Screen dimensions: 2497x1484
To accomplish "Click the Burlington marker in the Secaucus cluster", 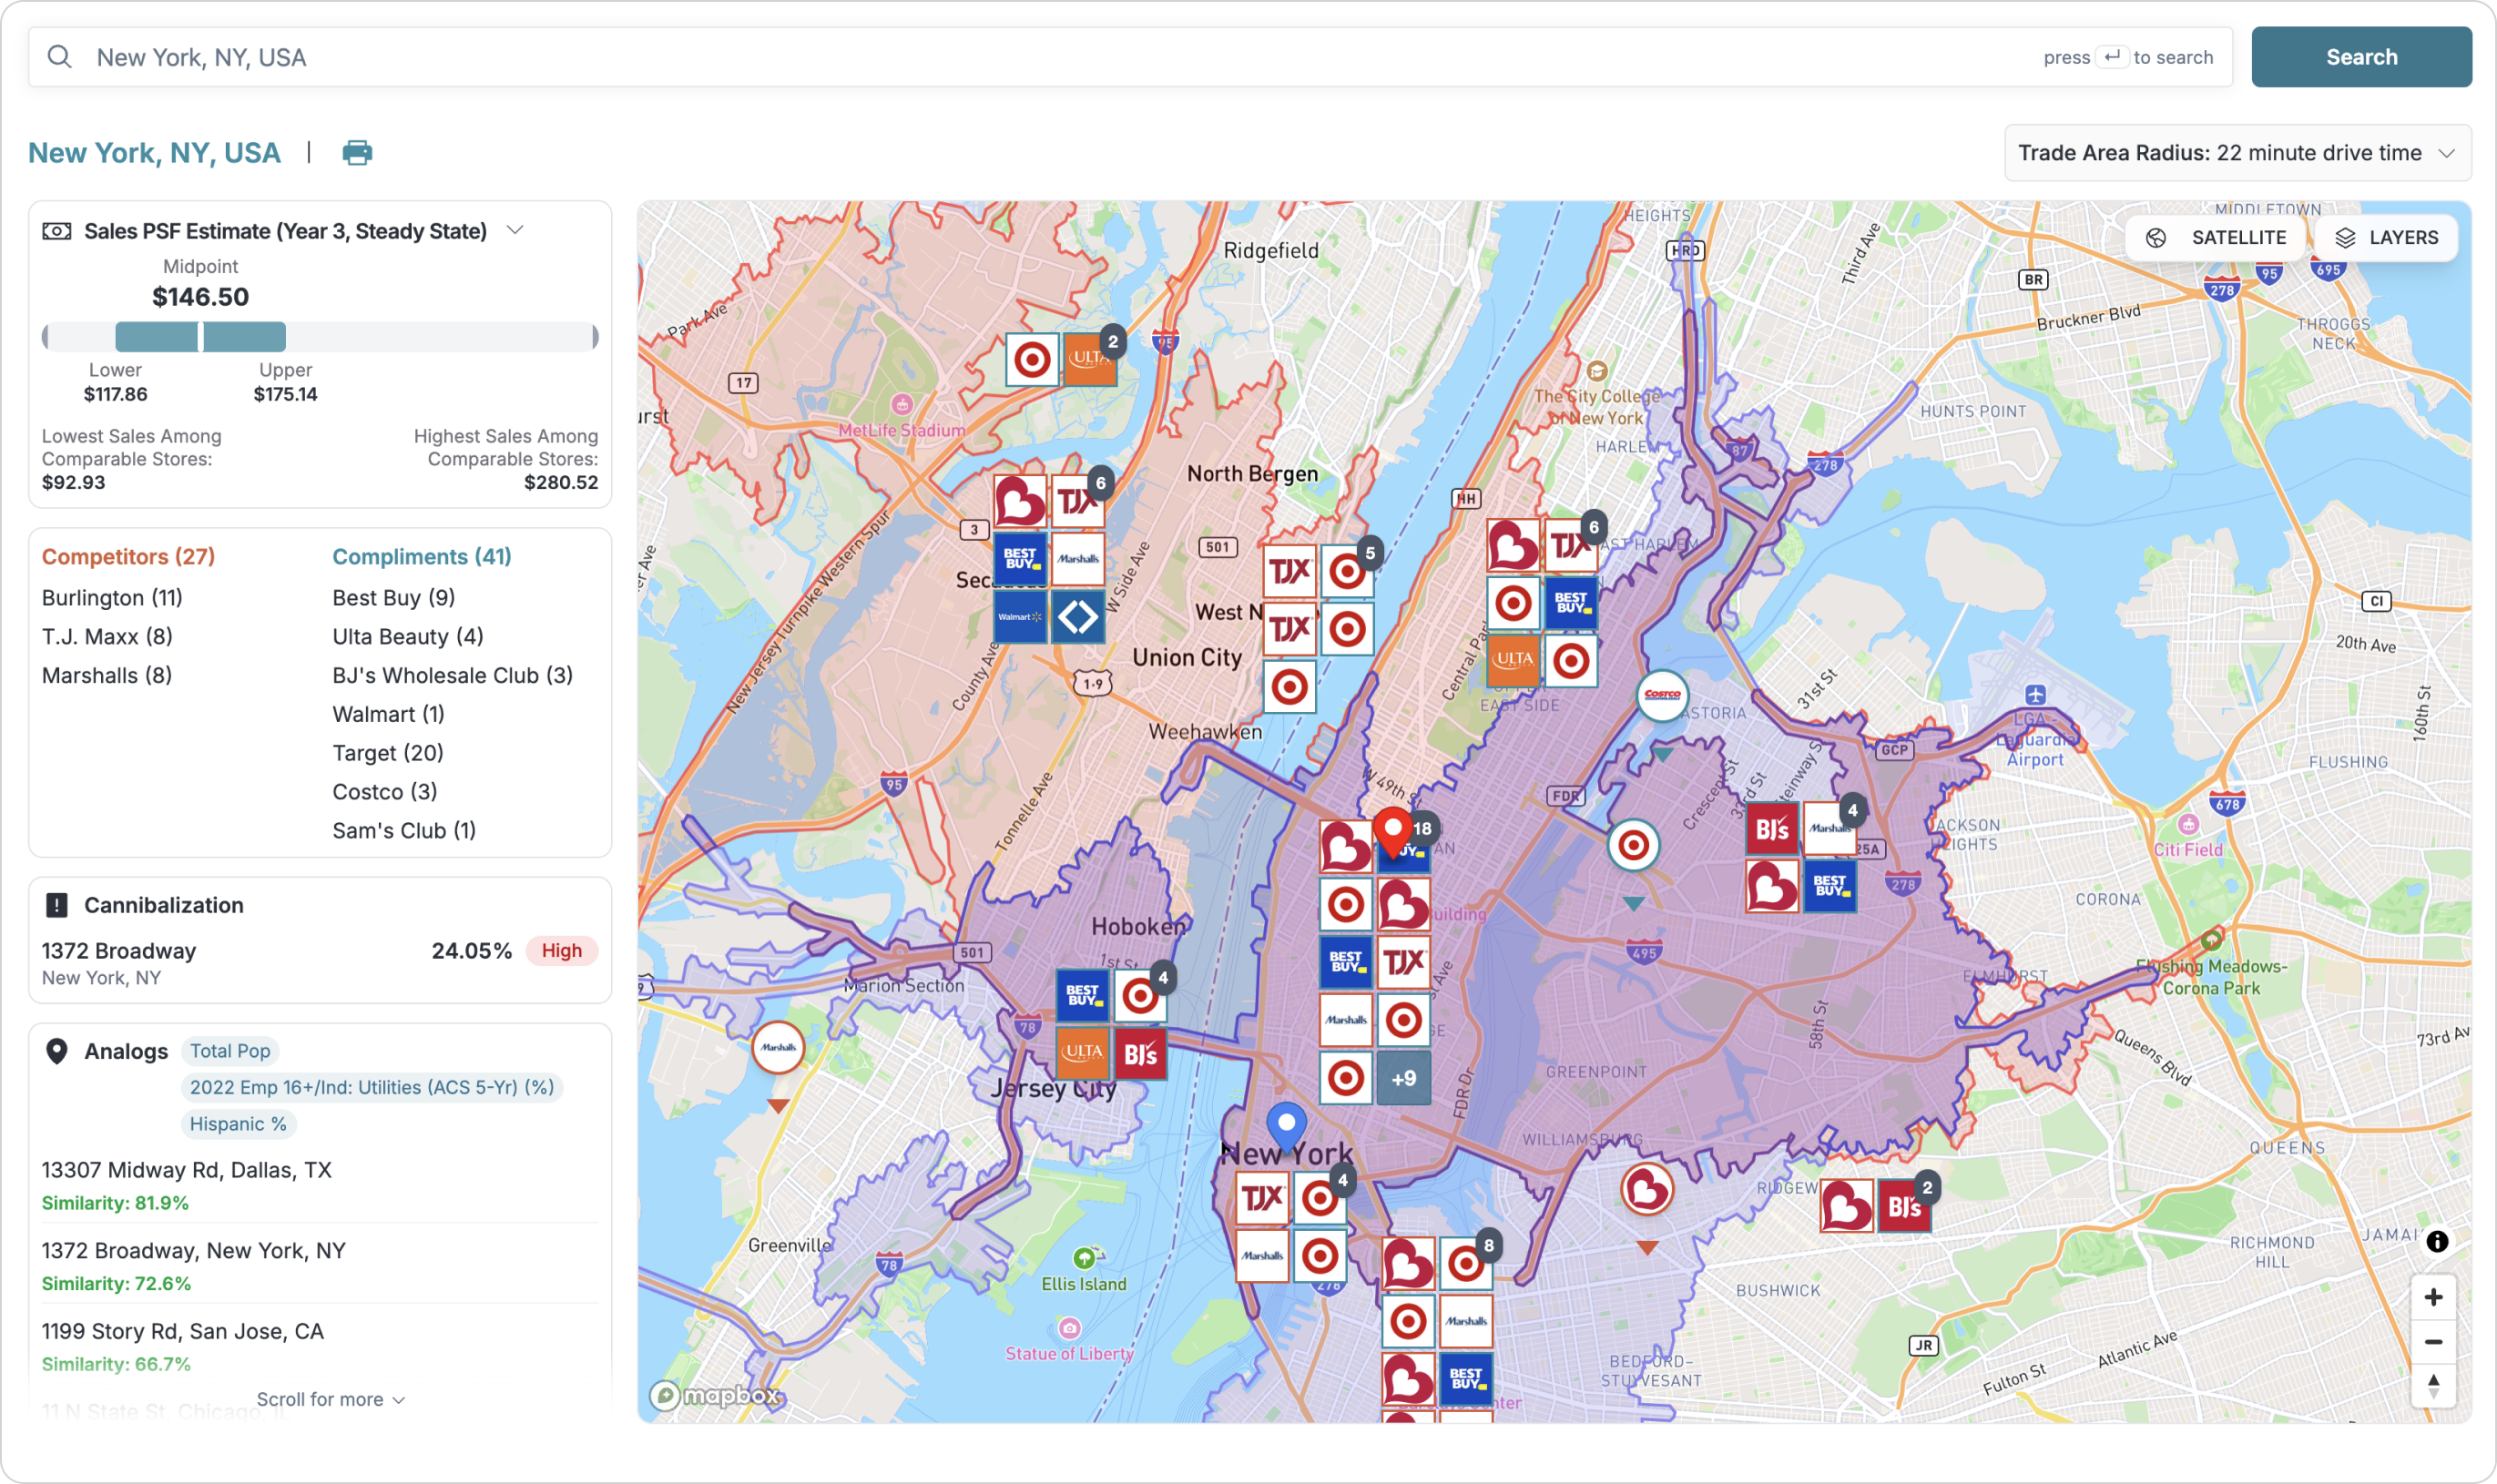I will click(1019, 501).
